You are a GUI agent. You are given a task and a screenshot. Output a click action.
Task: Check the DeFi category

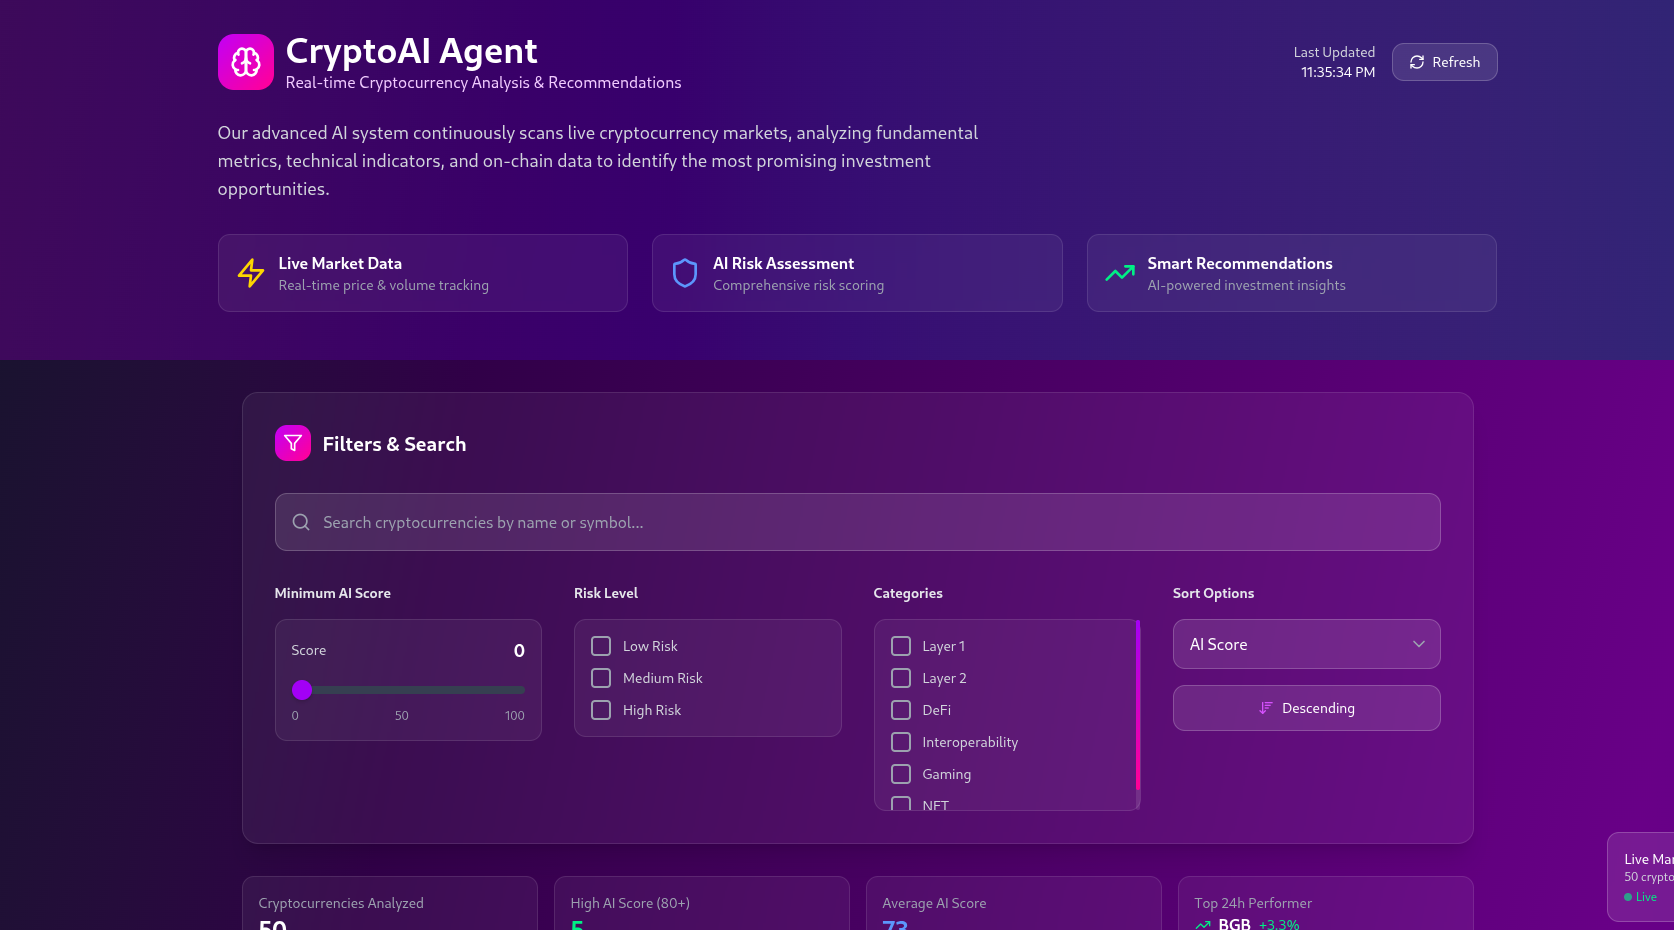(900, 710)
